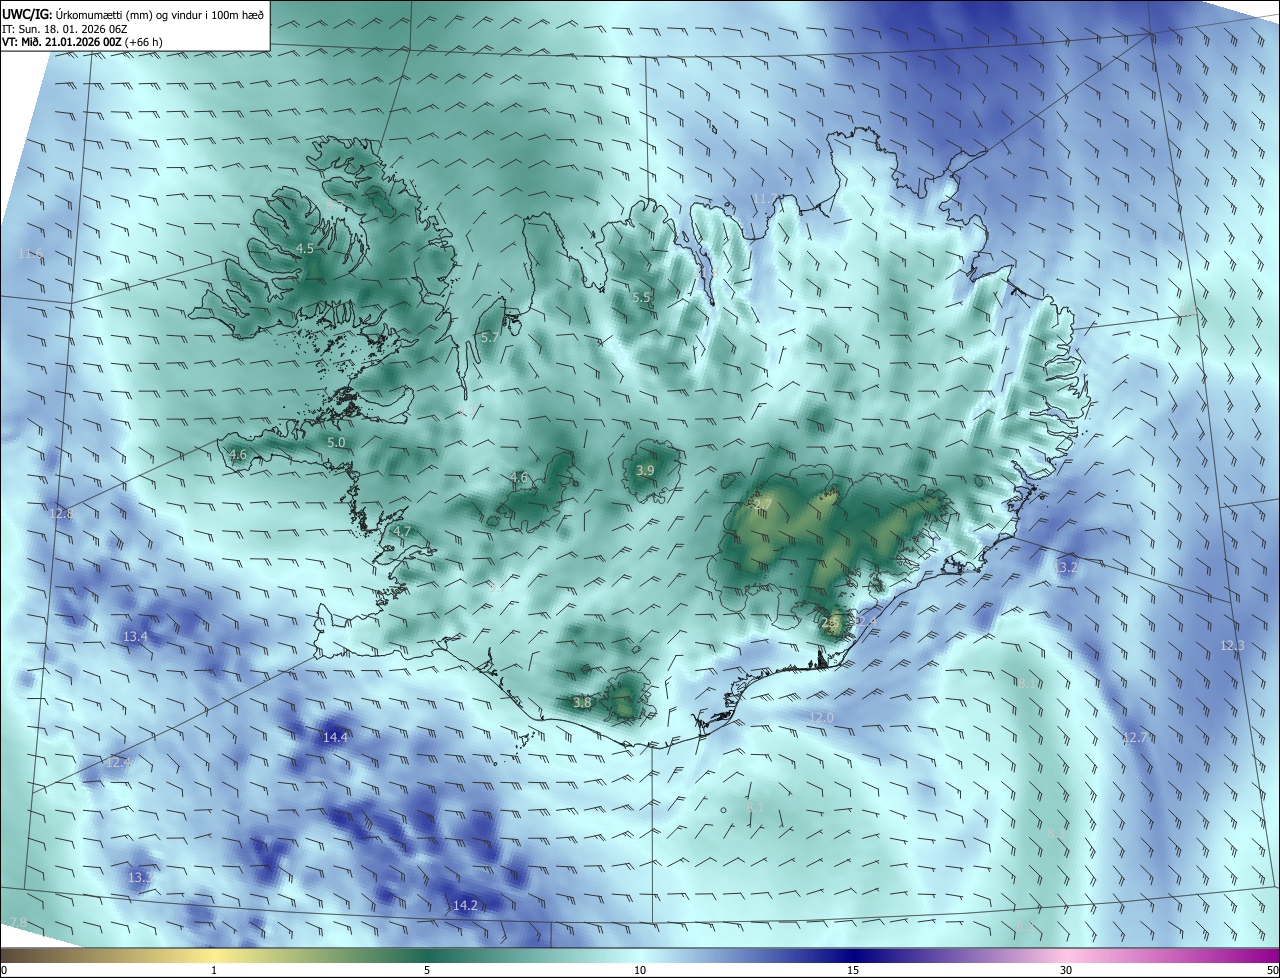The width and height of the screenshot is (1280, 978).
Task: Click the 12.3 value label
Action: [x=1232, y=646]
